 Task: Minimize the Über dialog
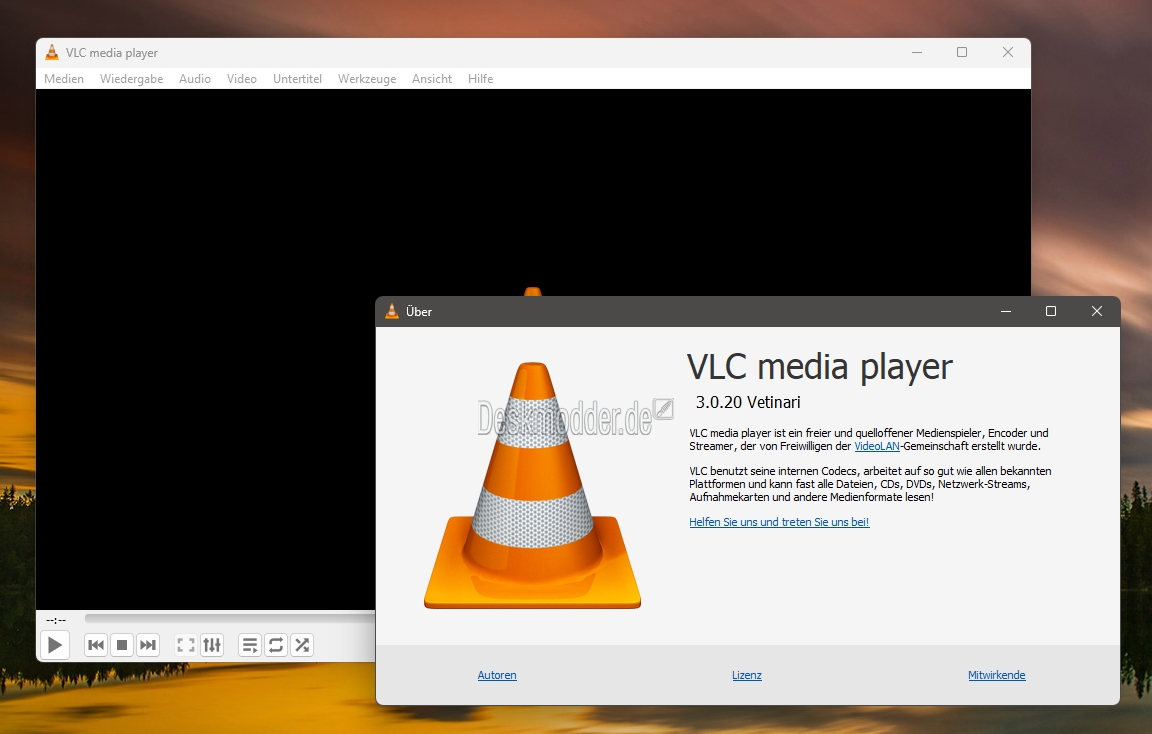pyautogui.click(x=1006, y=312)
